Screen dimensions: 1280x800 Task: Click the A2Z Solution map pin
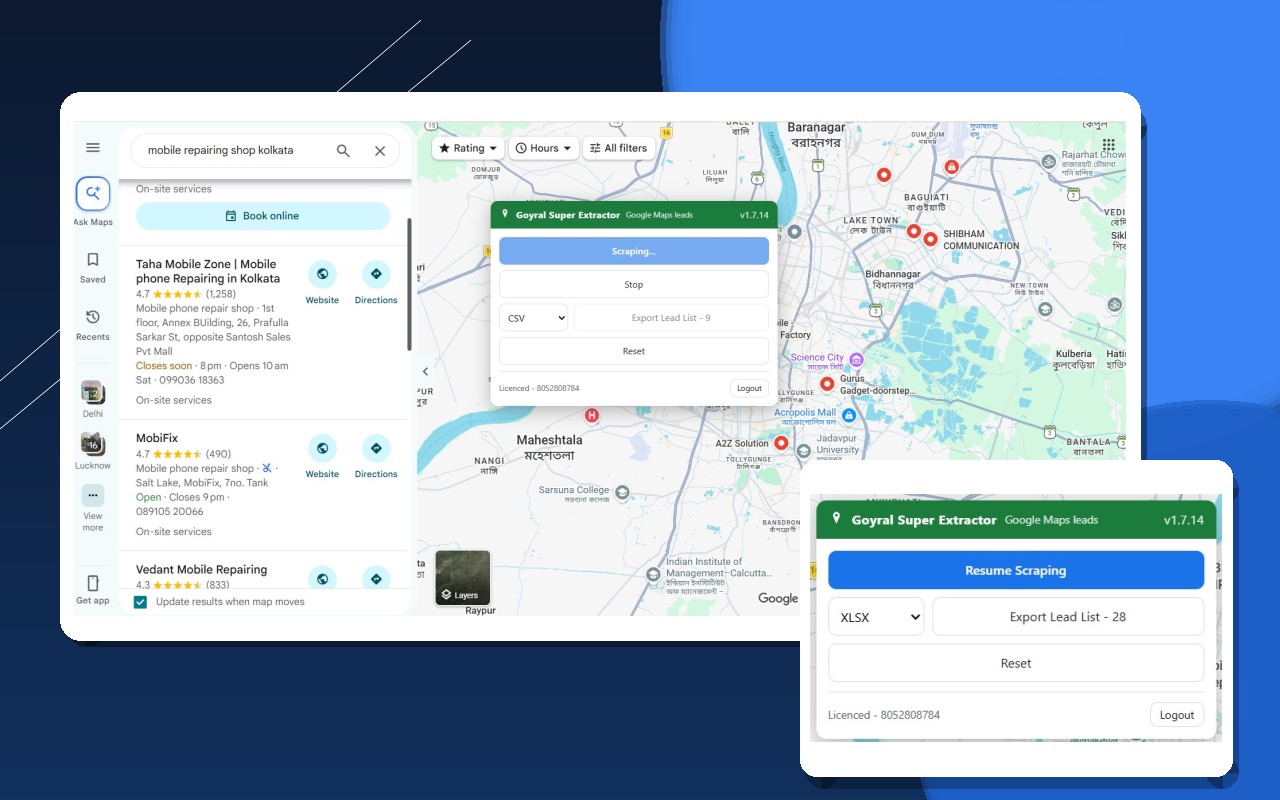(x=782, y=443)
